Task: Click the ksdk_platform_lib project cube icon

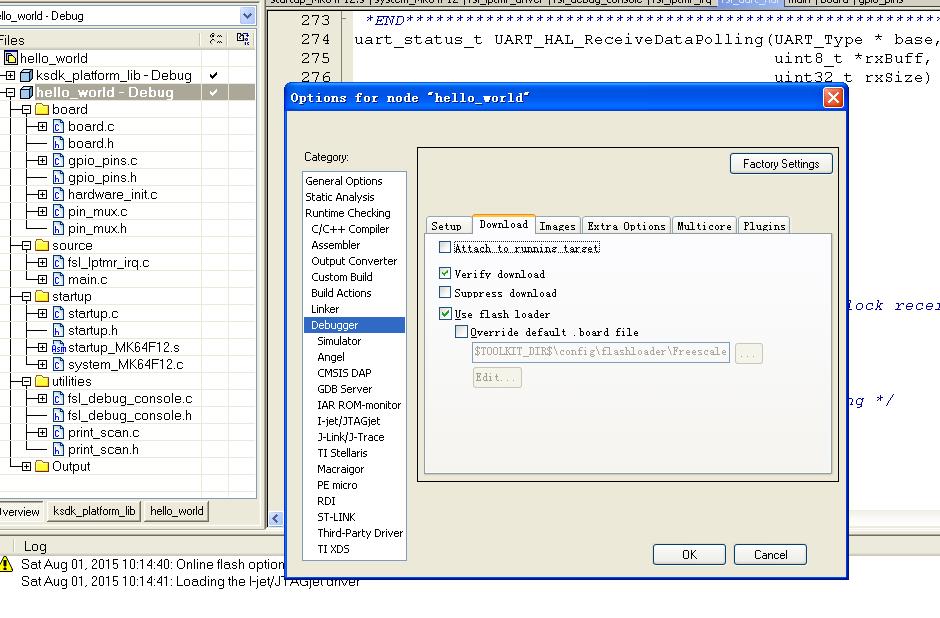Action: [26, 76]
